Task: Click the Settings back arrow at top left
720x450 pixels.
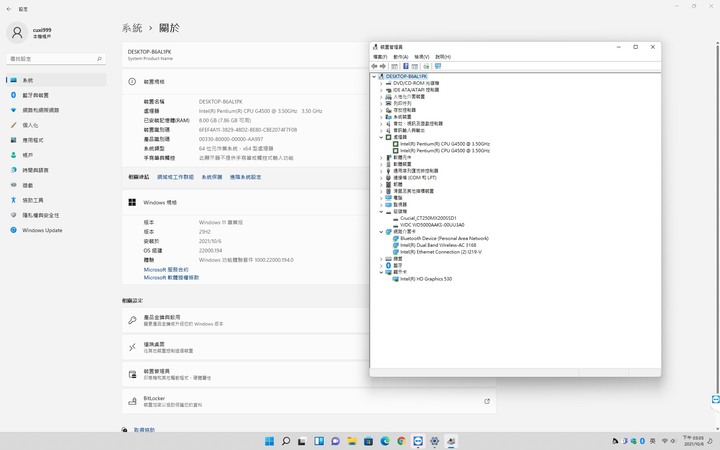Action: [x=9, y=9]
